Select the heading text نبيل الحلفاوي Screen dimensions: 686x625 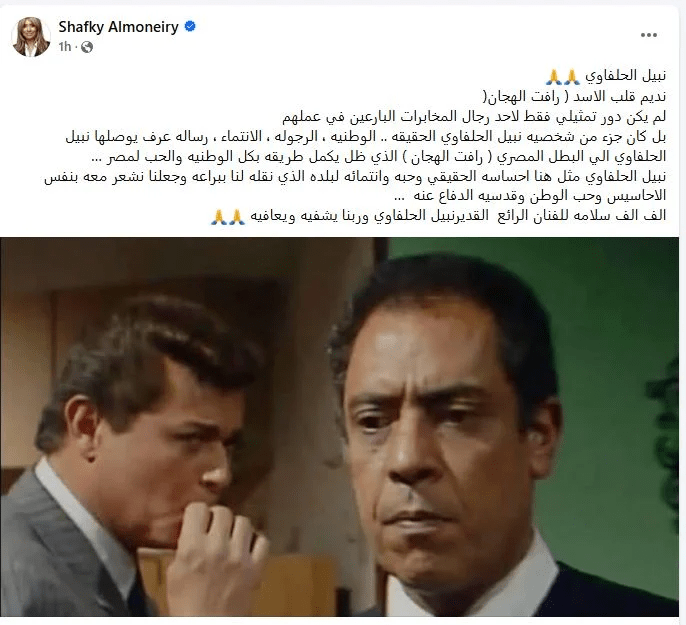tap(626, 76)
